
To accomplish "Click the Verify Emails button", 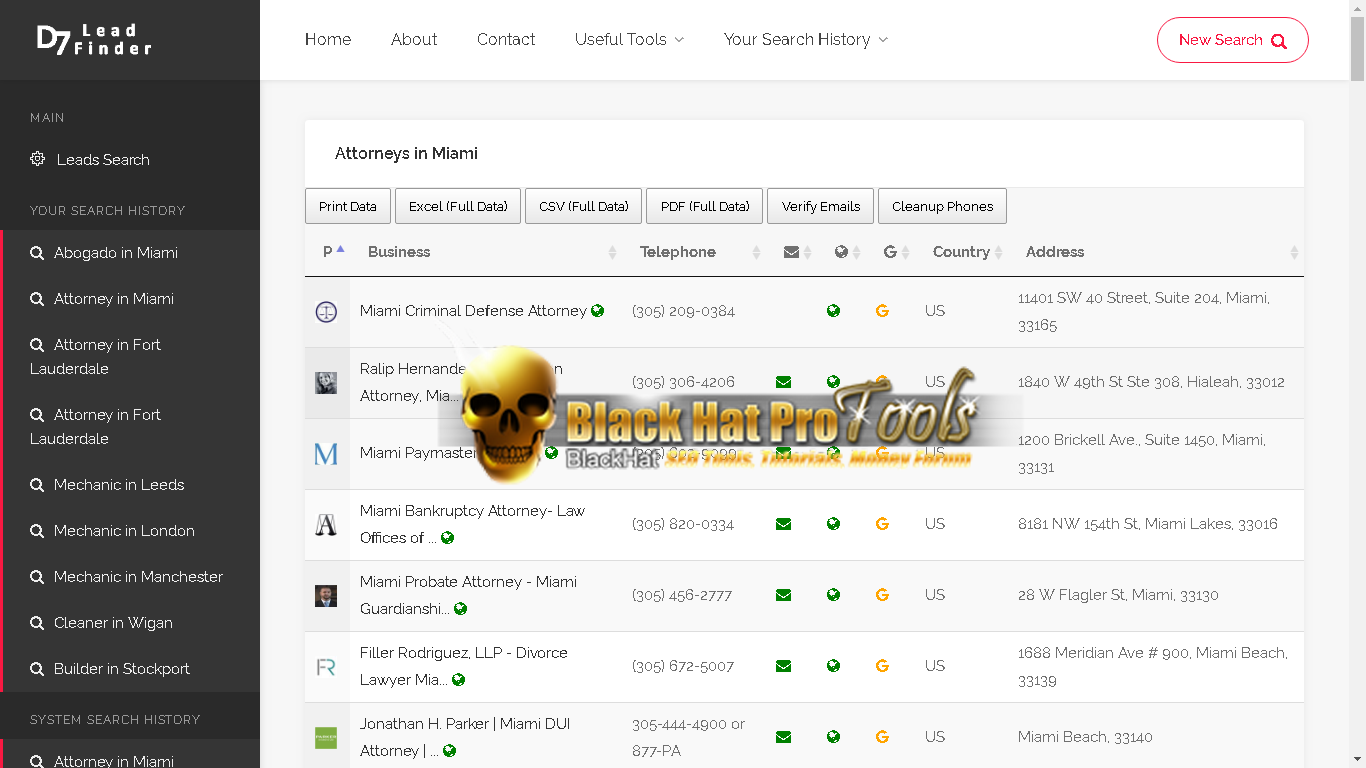I will click(821, 206).
